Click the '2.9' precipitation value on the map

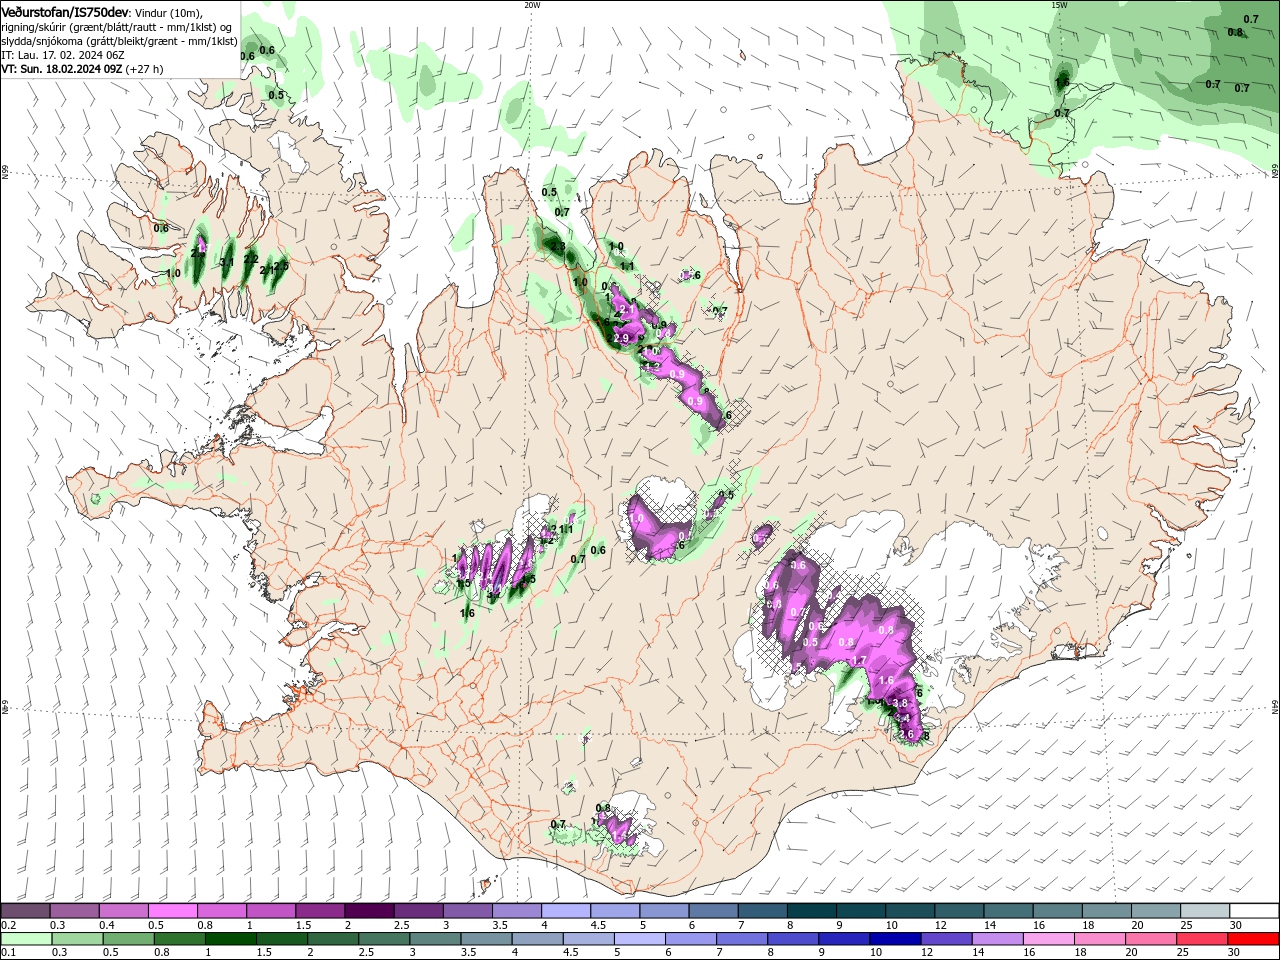tap(621, 339)
